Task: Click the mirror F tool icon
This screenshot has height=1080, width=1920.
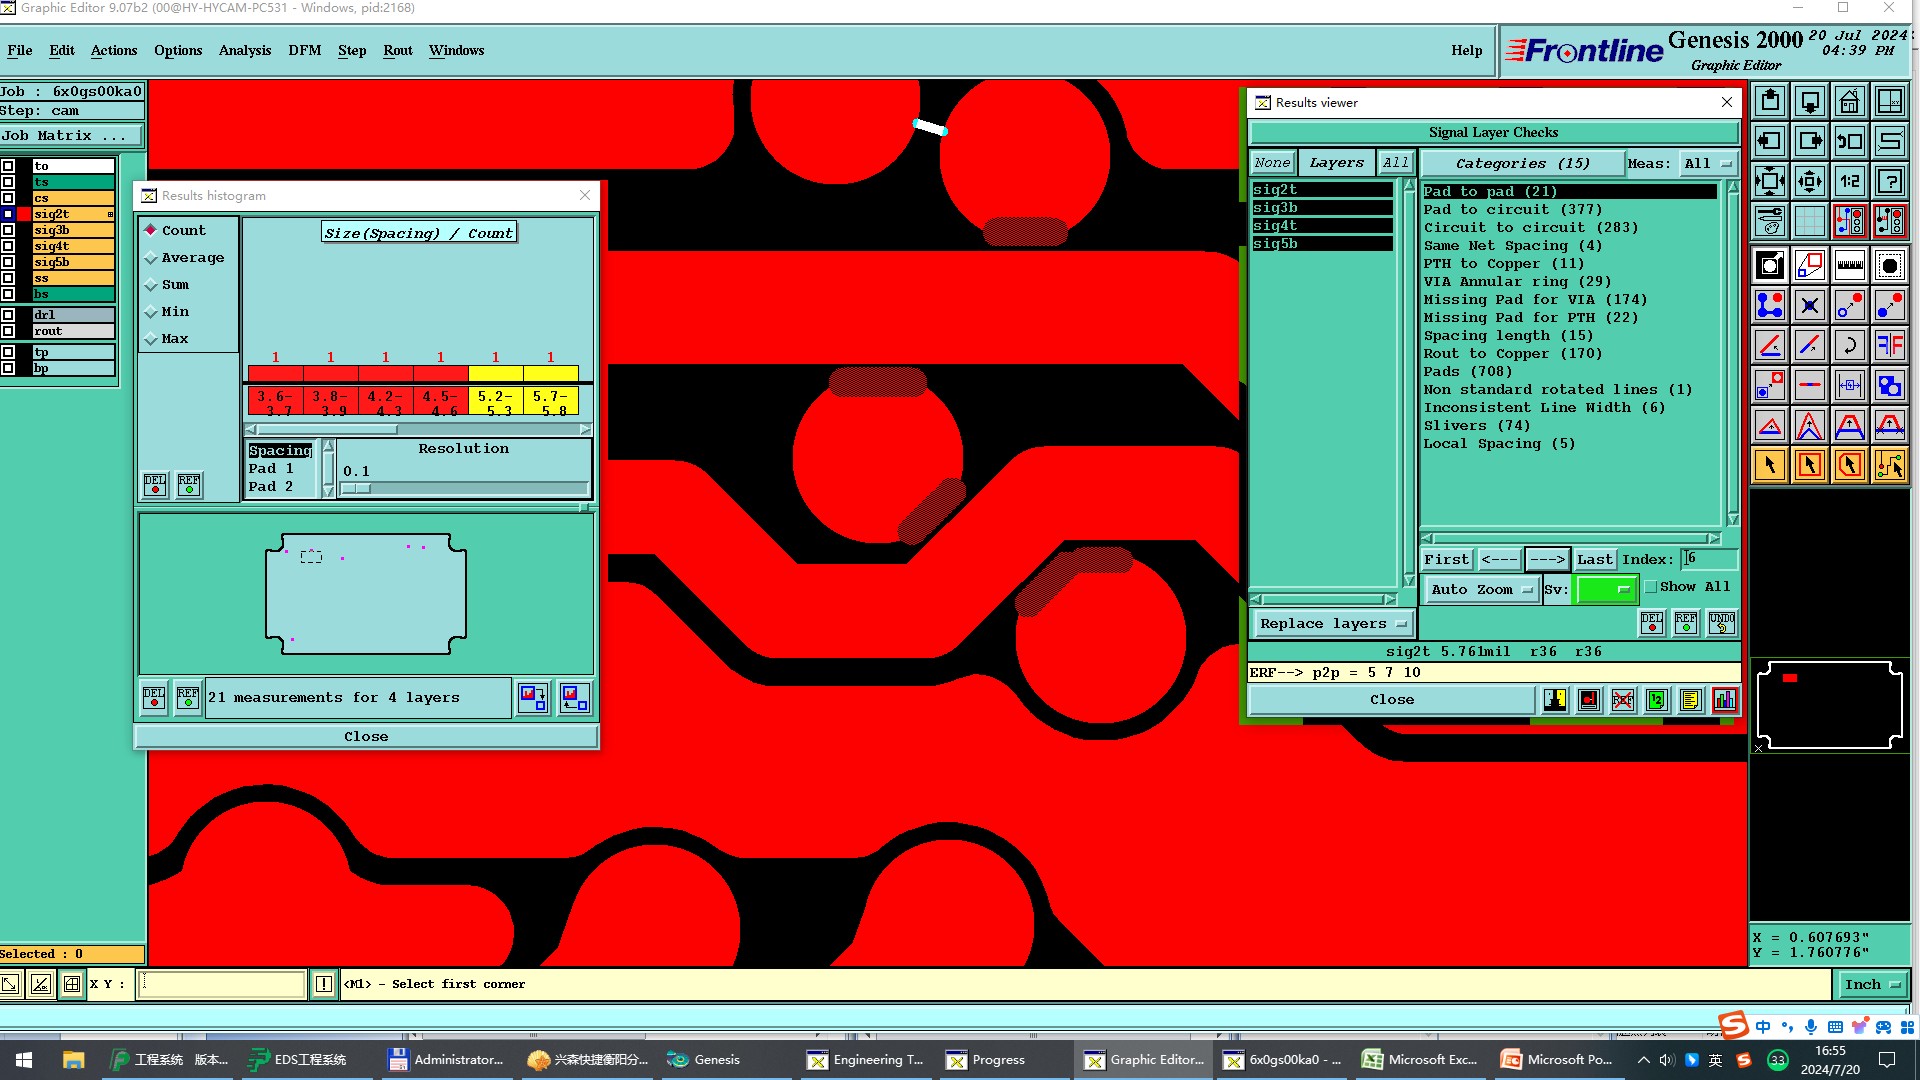Action: pos(1889,345)
